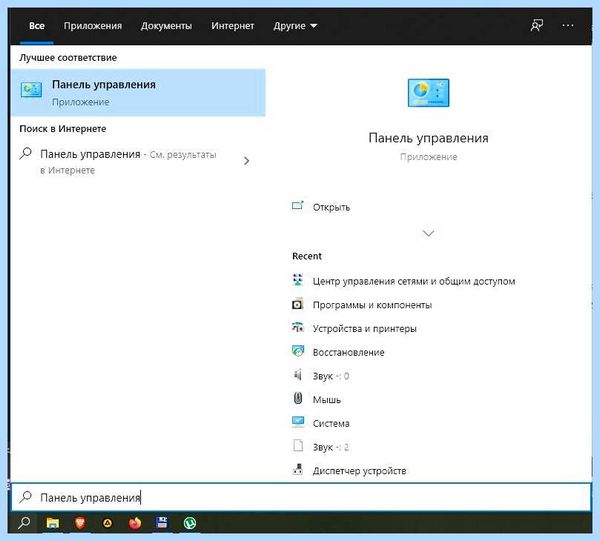Switch to the Документы tab
Image resolution: width=600 pixels, height=541 pixels.
tap(166, 26)
